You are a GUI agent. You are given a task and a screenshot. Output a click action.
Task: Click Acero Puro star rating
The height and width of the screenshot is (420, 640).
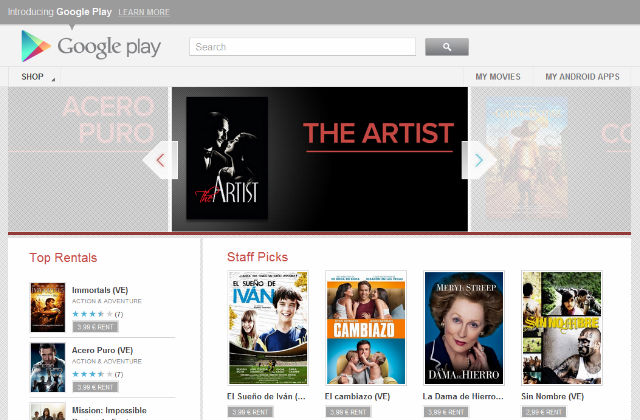pos(92,374)
